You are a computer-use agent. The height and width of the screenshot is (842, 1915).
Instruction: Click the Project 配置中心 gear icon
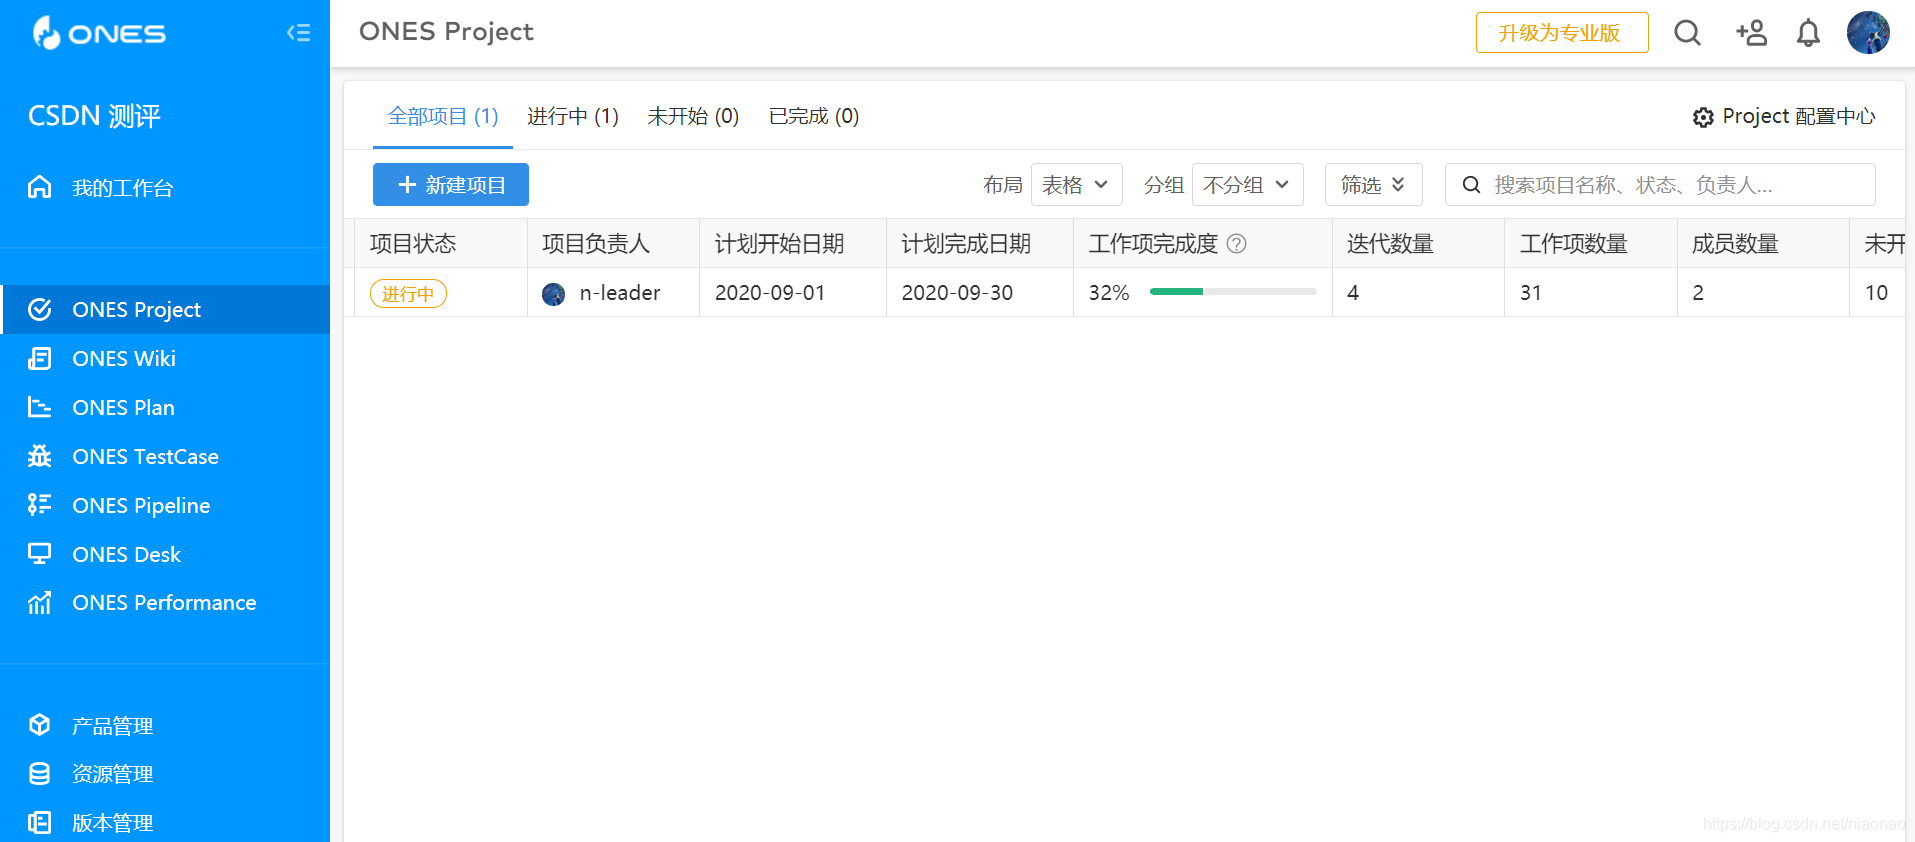1703,117
